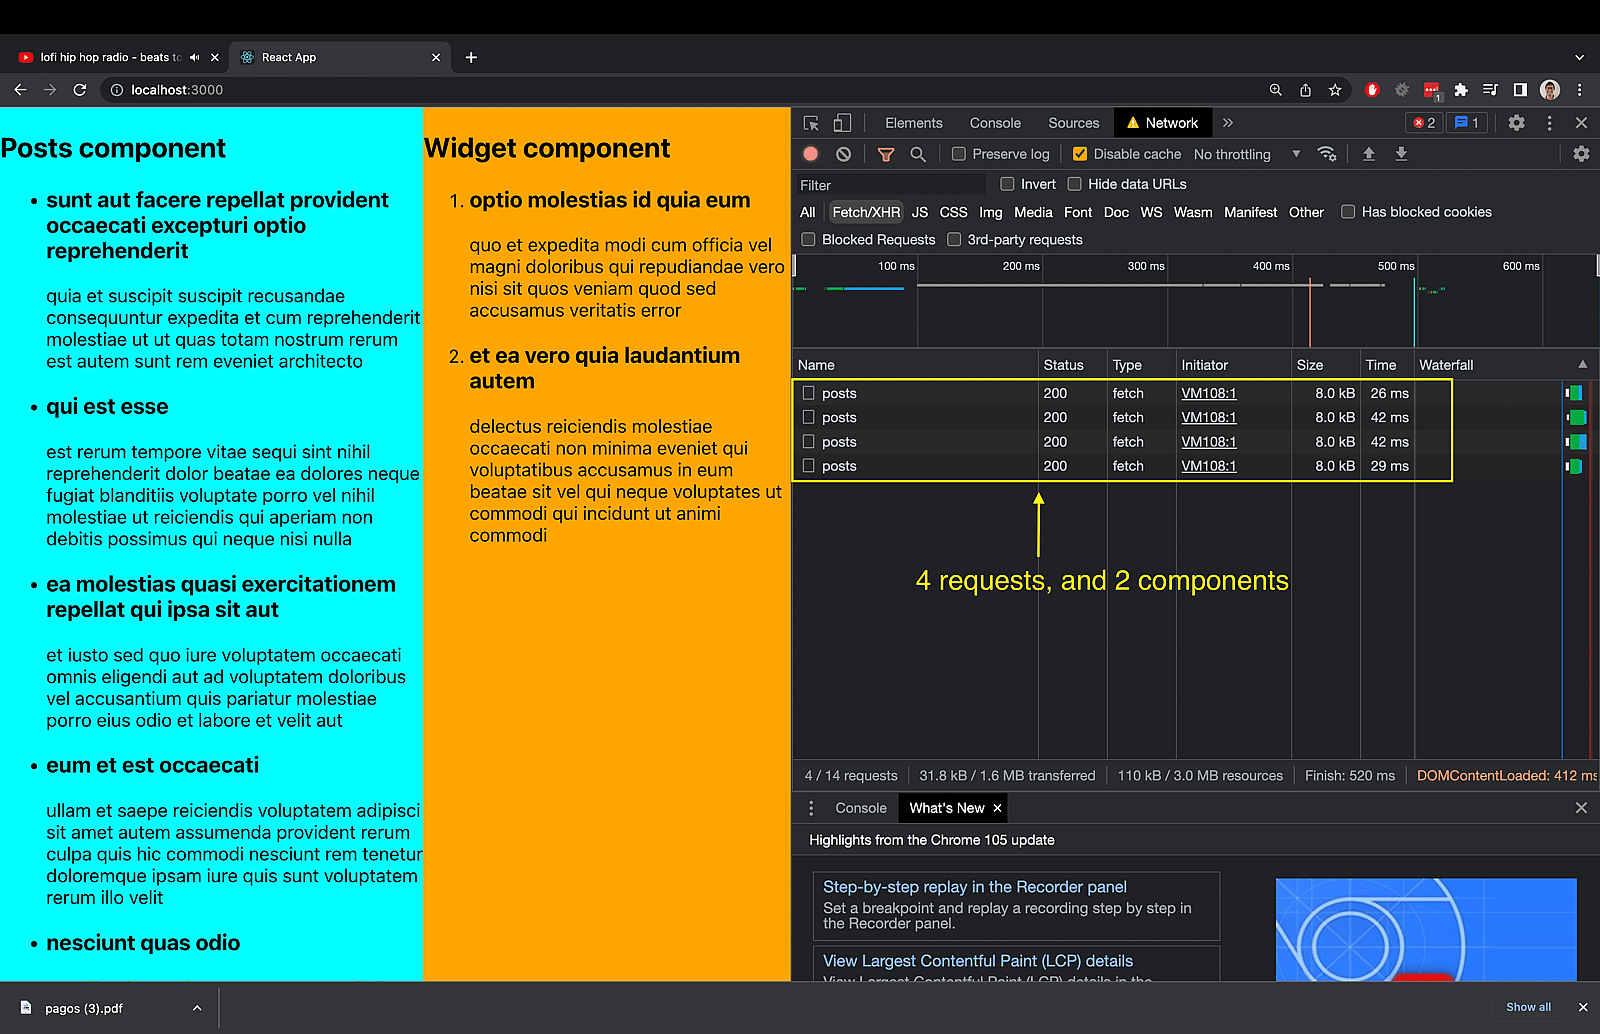Image resolution: width=1600 pixels, height=1034 pixels.
Task: Expand the DevTools panel overflow chevron
Action: click(x=1227, y=122)
